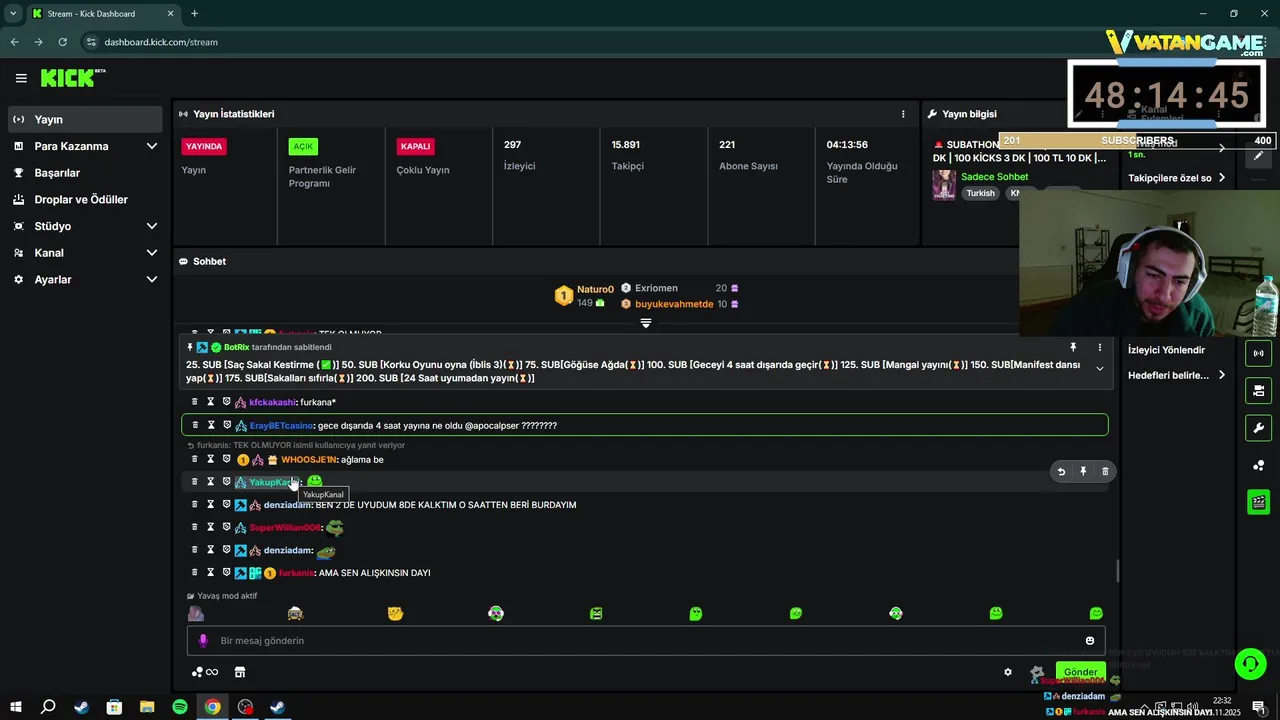Expand the Para Kazanma menu chevron
Screen dimensions: 1280x720
152,146
